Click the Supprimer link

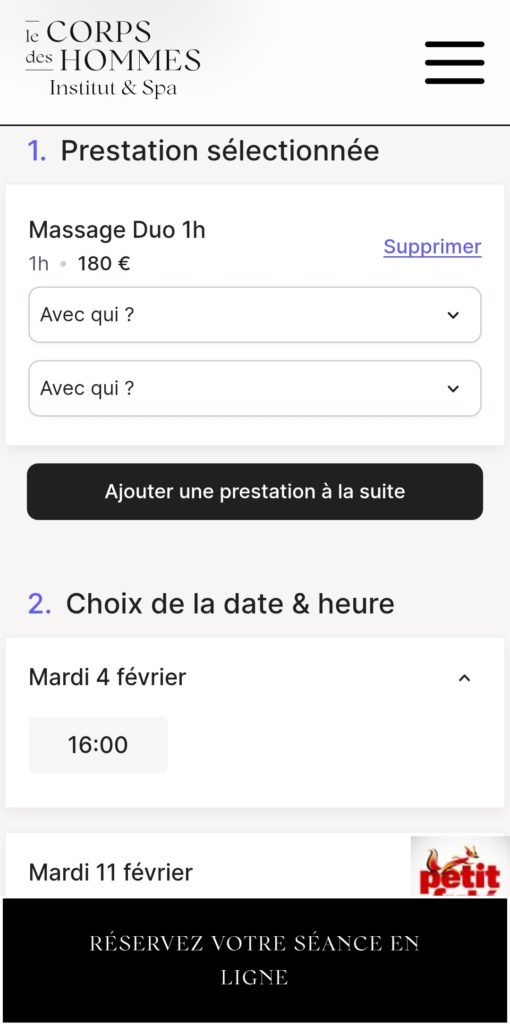(432, 247)
